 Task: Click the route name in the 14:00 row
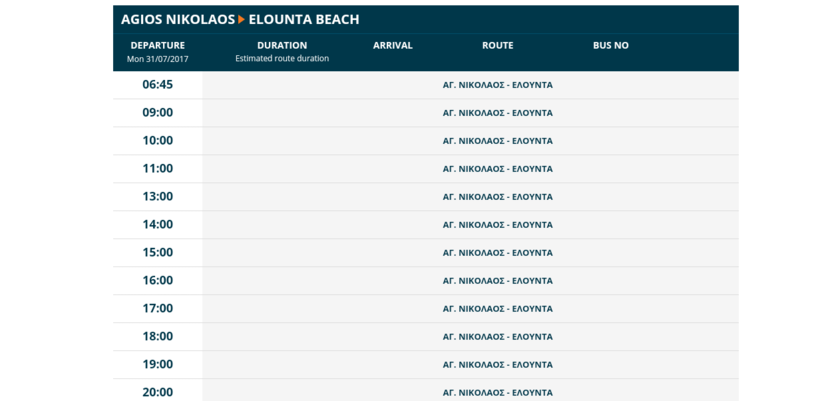pyautogui.click(x=497, y=225)
